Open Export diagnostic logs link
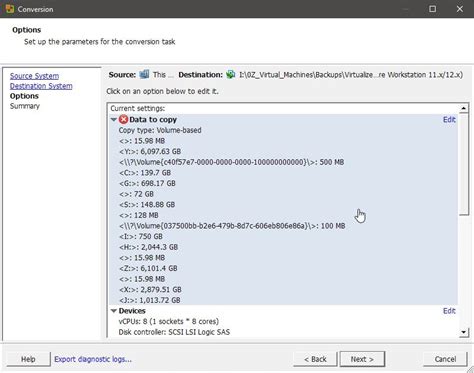This screenshot has width=474, height=373. (x=93, y=359)
